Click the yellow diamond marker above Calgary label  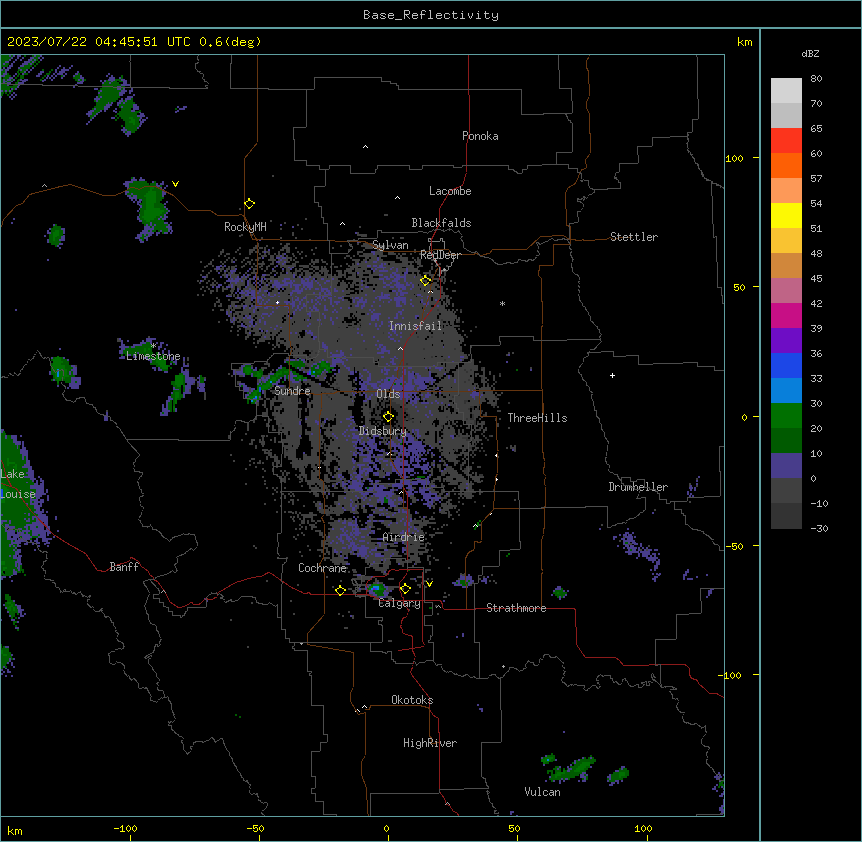(405, 589)
